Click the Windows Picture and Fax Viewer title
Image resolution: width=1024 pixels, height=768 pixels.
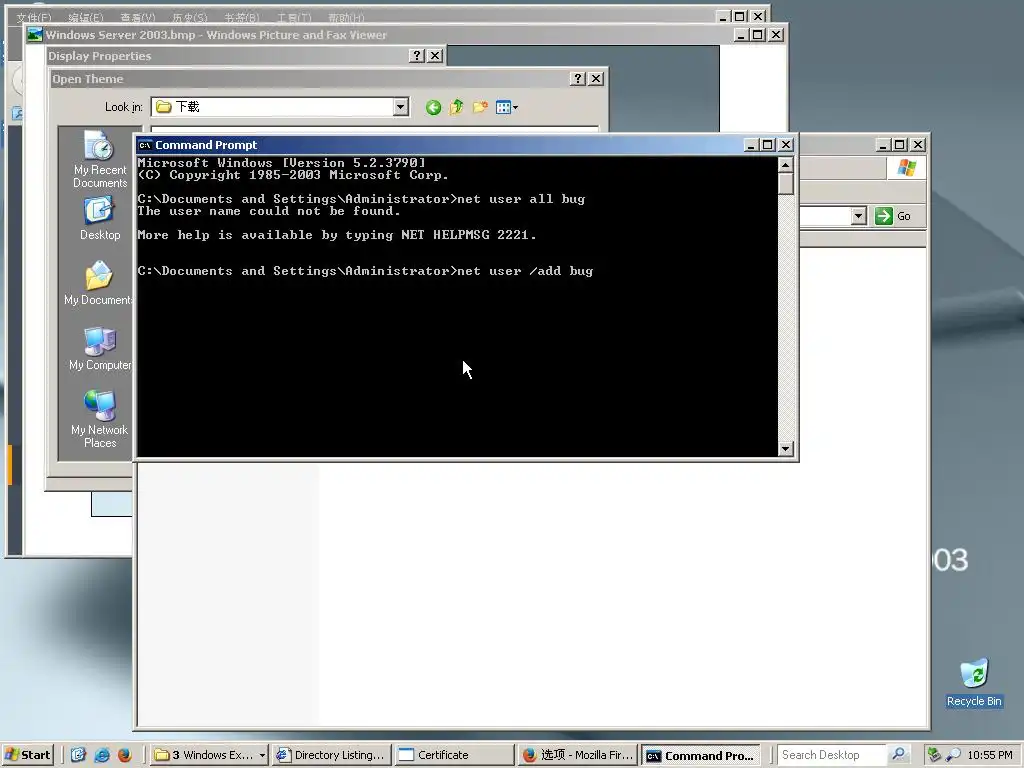pos(216,35)
